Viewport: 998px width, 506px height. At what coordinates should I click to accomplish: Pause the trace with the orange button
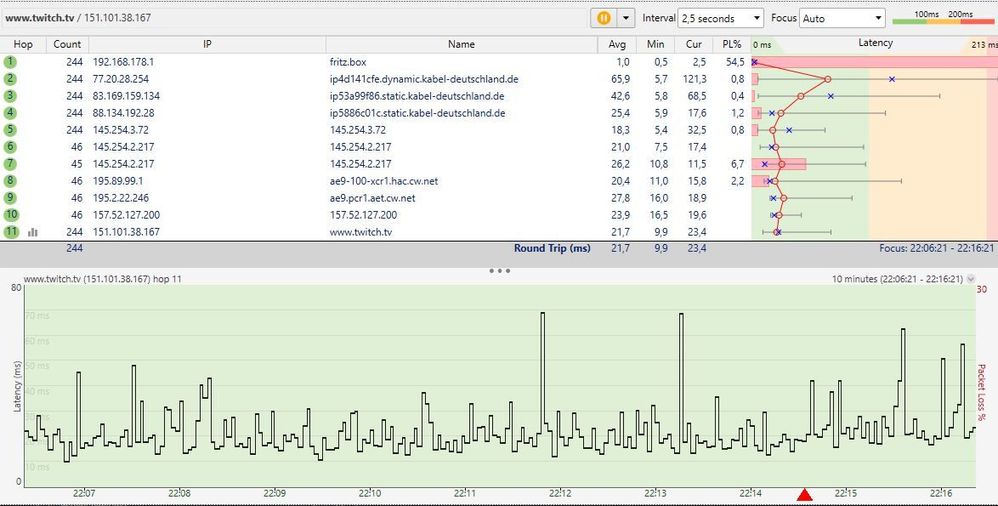tap(604, 18)
